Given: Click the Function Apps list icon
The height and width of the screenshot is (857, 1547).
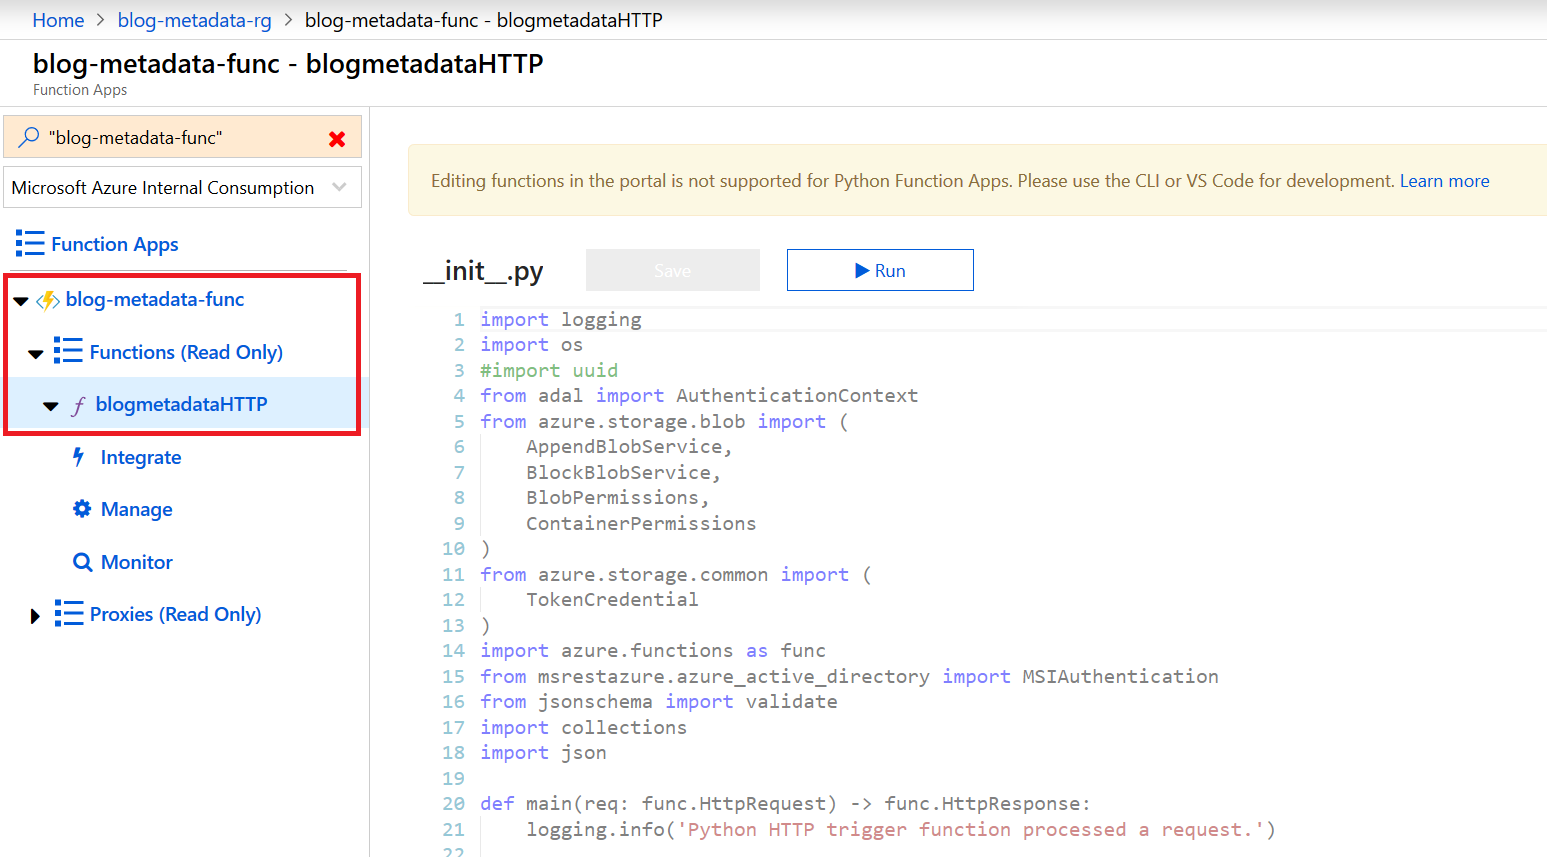Looking at the screenshot, I should point(30,243).
